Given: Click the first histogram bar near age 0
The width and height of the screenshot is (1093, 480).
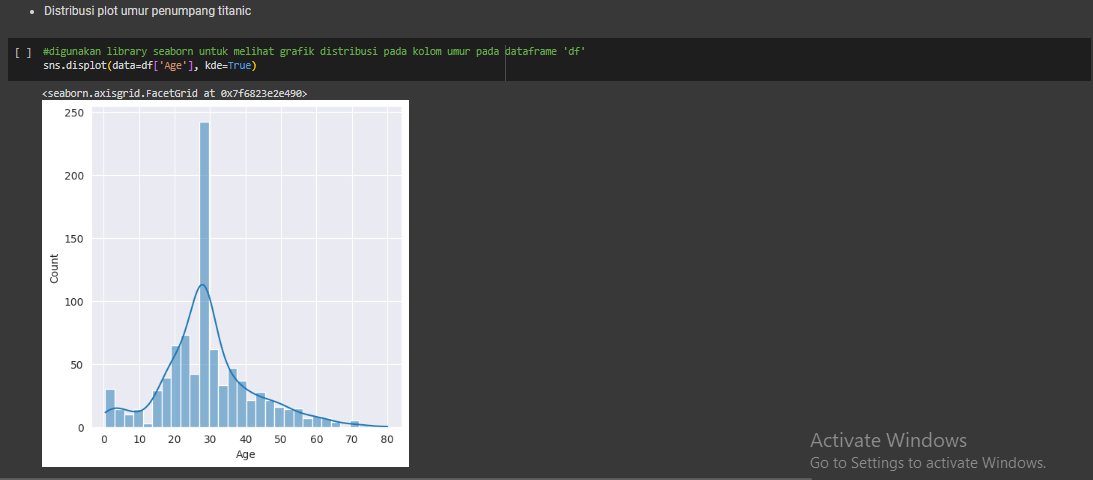Looking at the screenshot, I should tap(110, 408).
